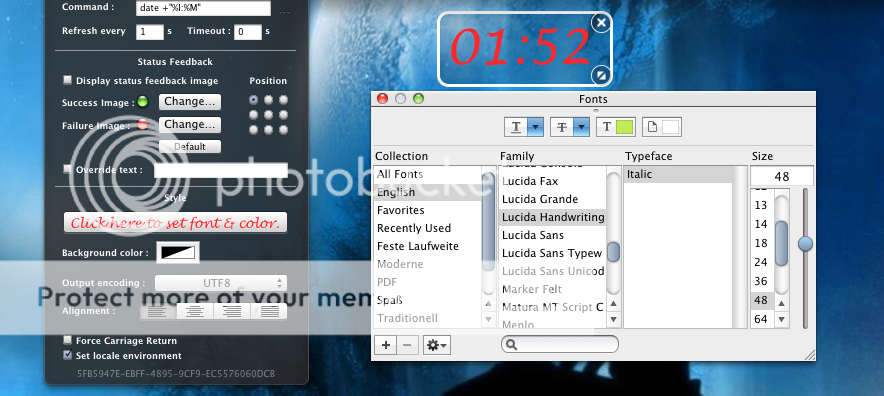Click the Refresh every seconds field
884x396 pixels.
149,32
